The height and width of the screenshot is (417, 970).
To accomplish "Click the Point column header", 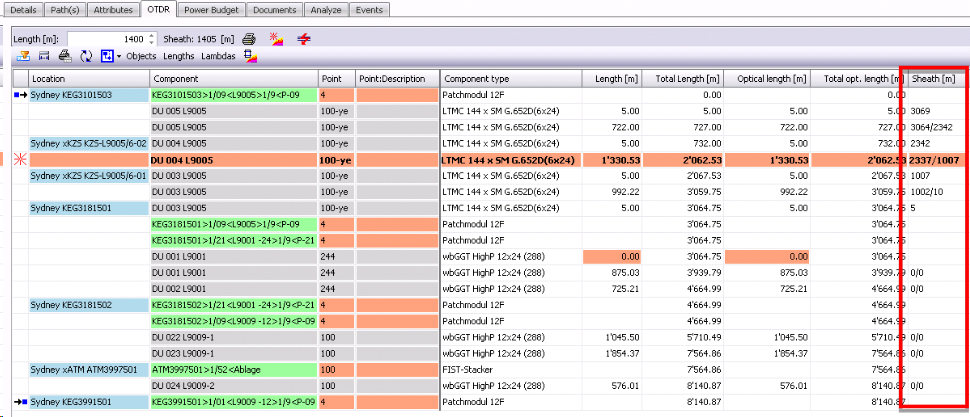I will (337, 79).
